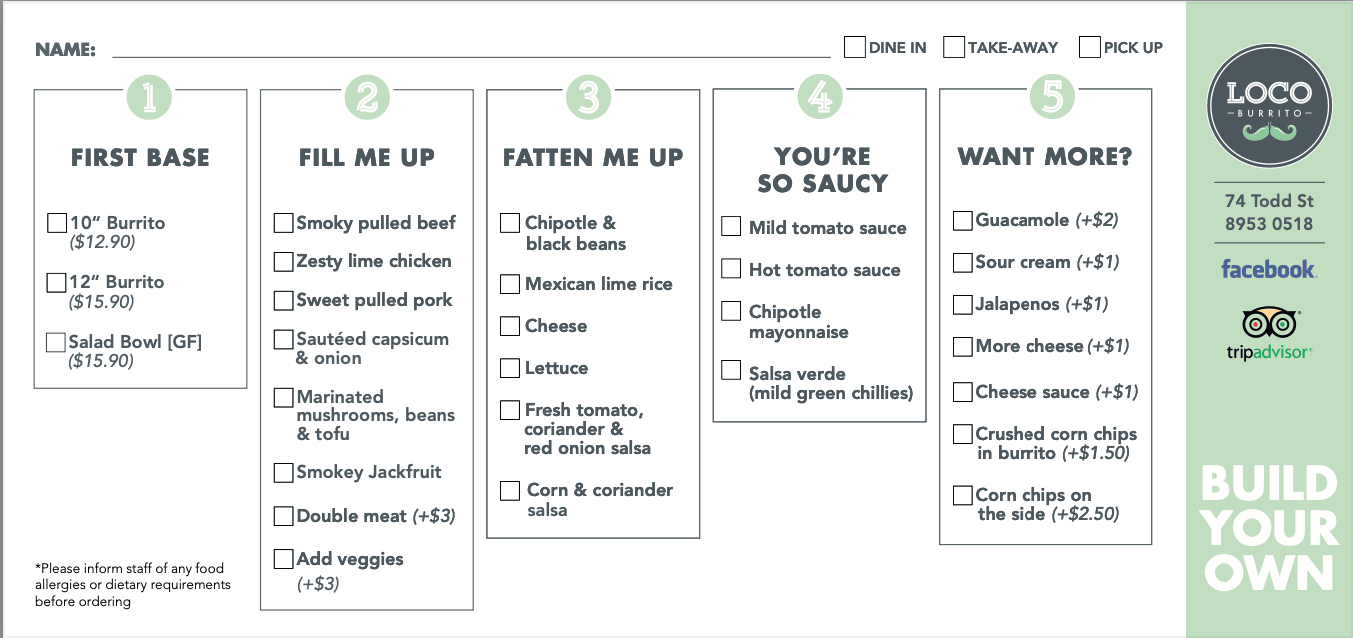Select the Guacamole extra checkbox

(x=962, y=220)
